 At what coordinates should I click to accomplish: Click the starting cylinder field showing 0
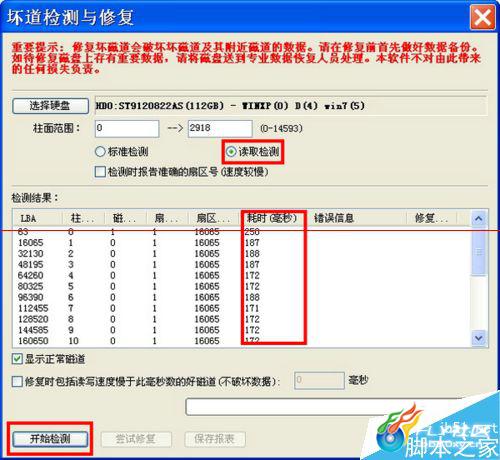[x=127, y=128]
